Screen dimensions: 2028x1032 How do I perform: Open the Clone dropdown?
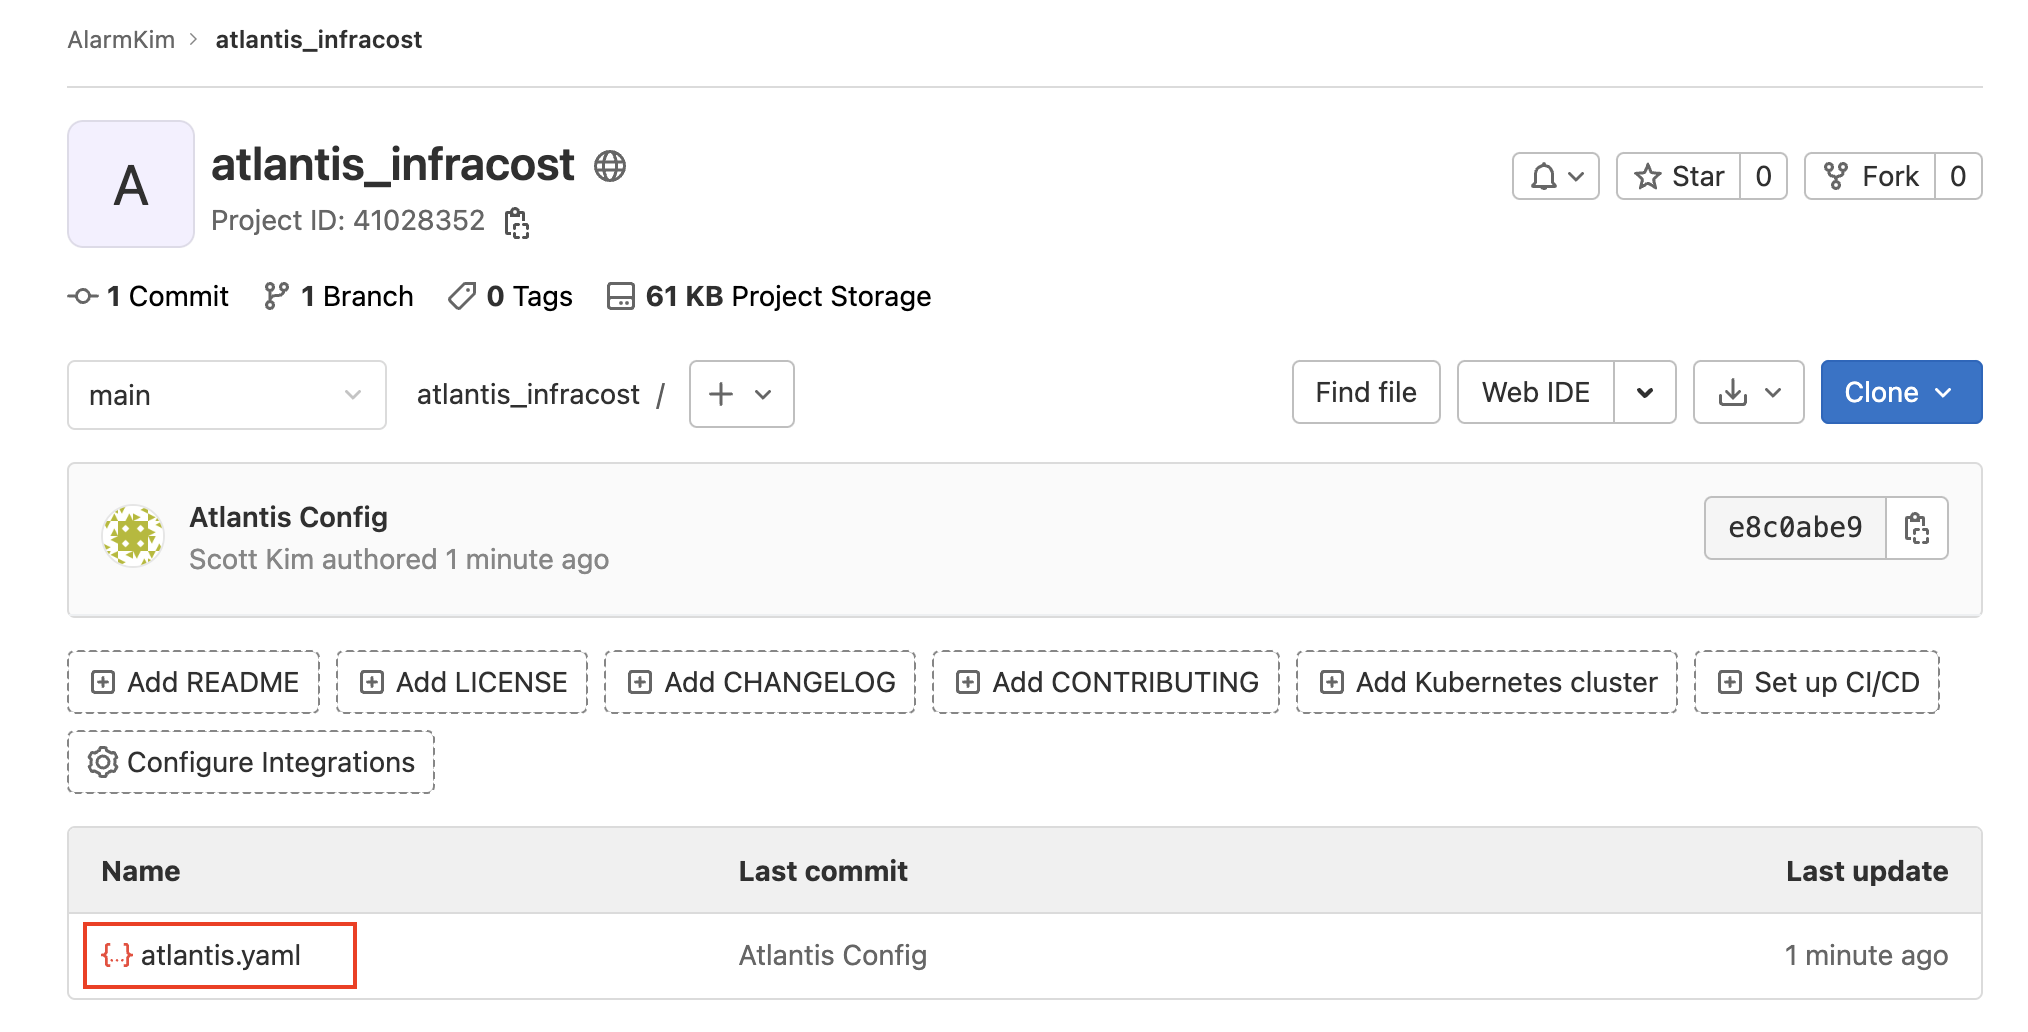[x=1901, y=392]
